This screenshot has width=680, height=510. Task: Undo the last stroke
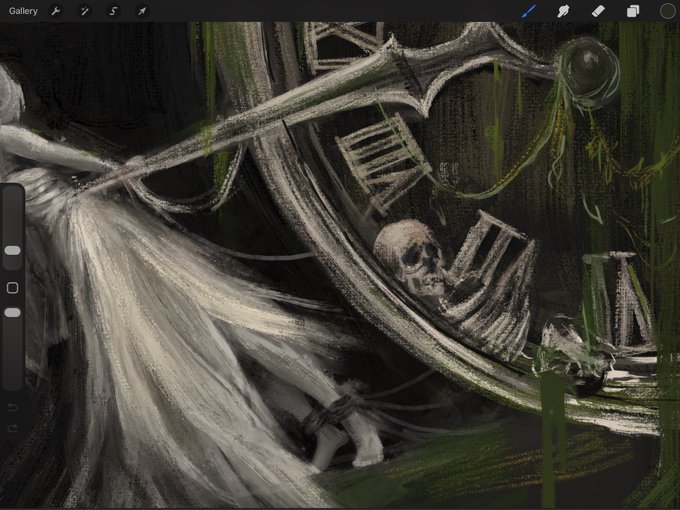12,406
